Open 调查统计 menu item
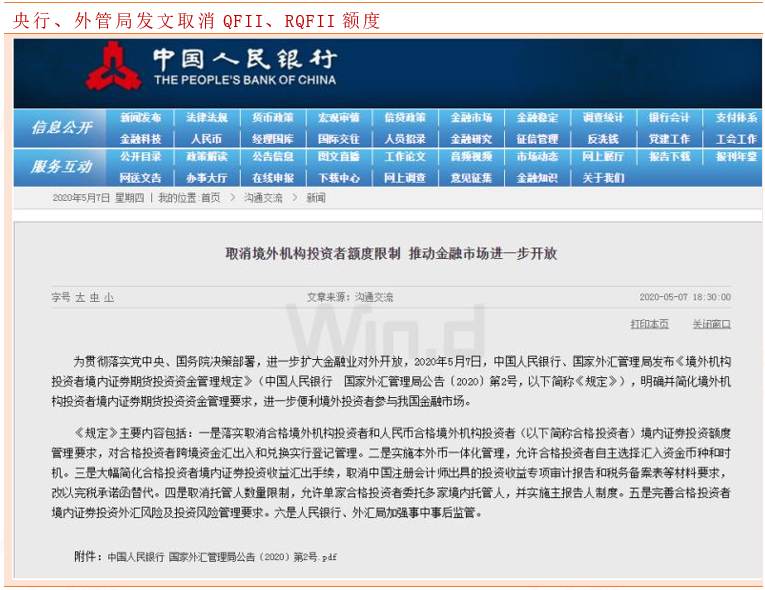The image size is (765, 590). (x=603, y=118)
